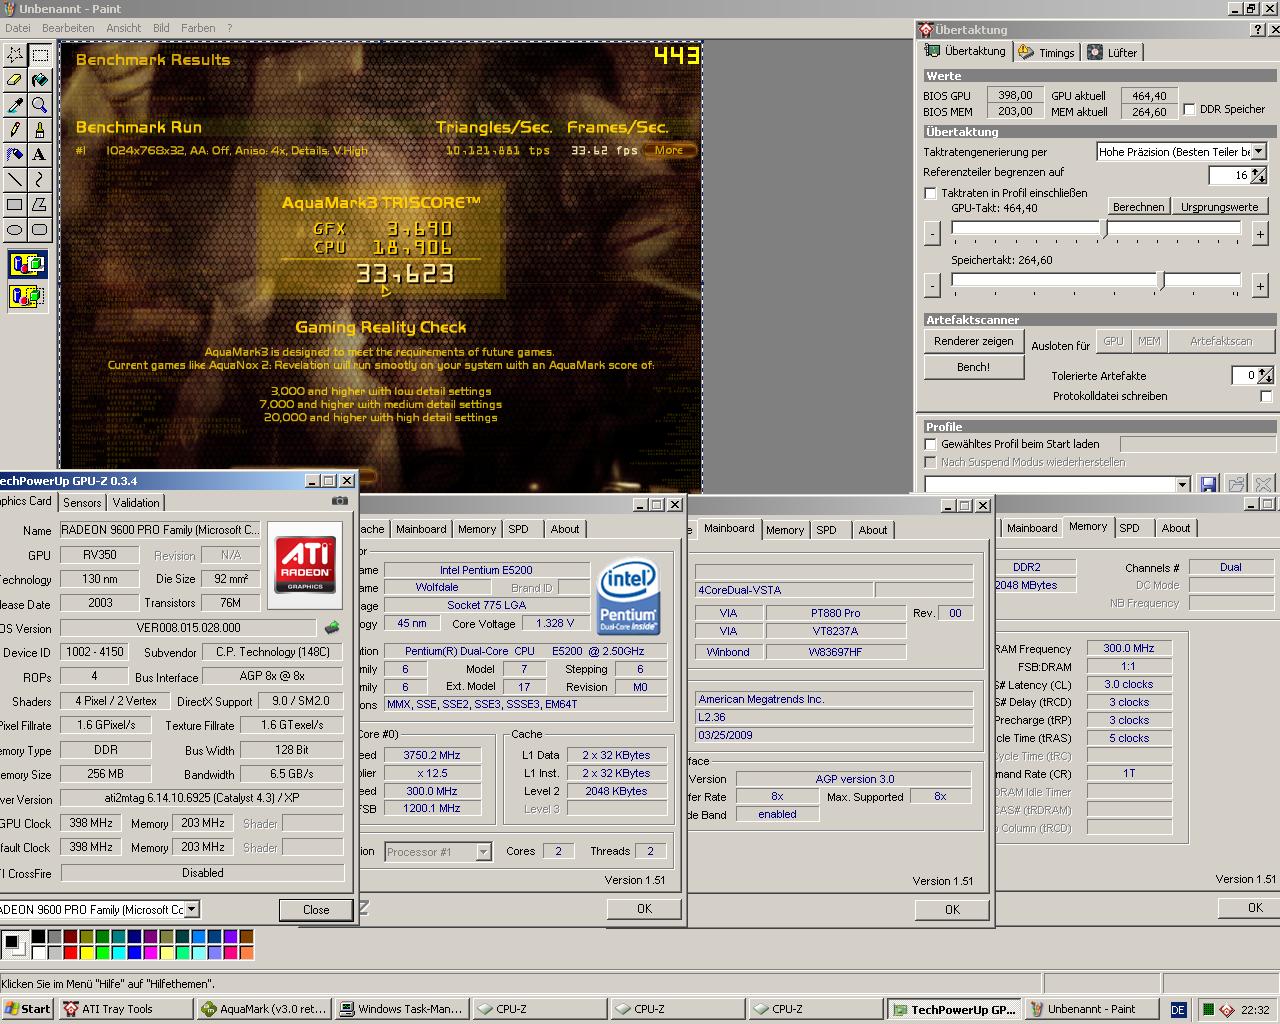Click the Referenzteiler spinner arrows
The image size is (1280, 1024).
1259,175
